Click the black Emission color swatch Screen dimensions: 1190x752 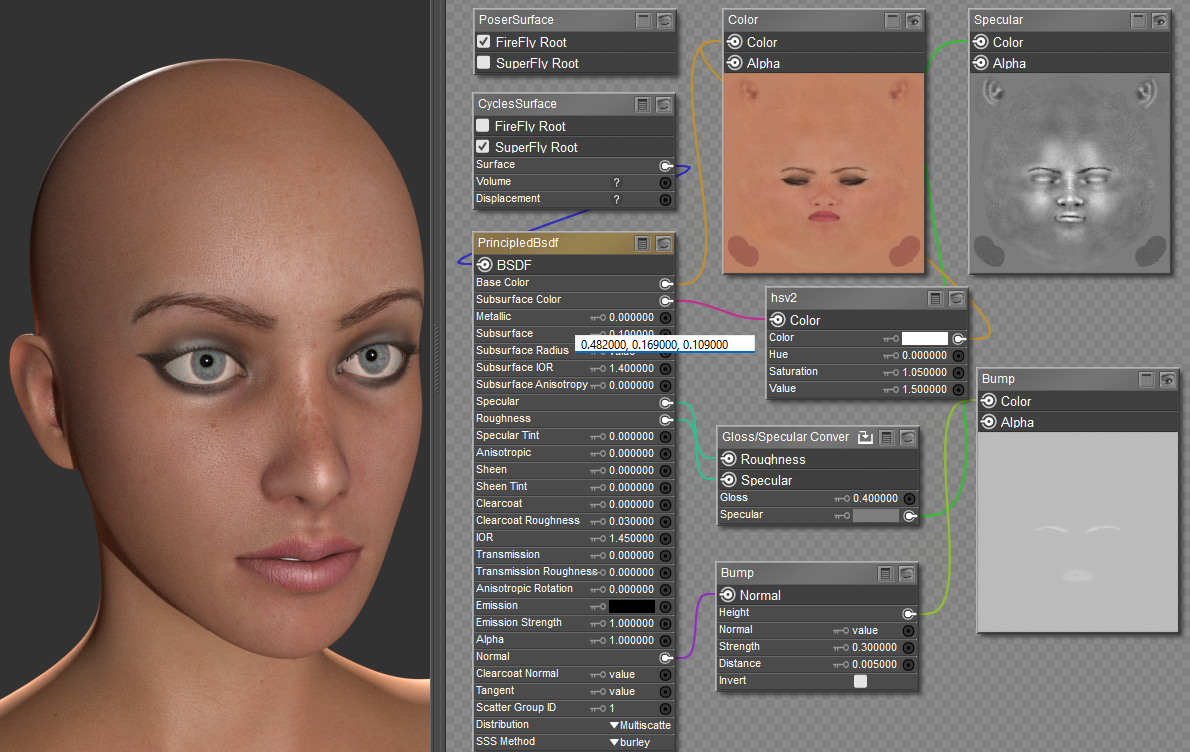click(632, 606)
